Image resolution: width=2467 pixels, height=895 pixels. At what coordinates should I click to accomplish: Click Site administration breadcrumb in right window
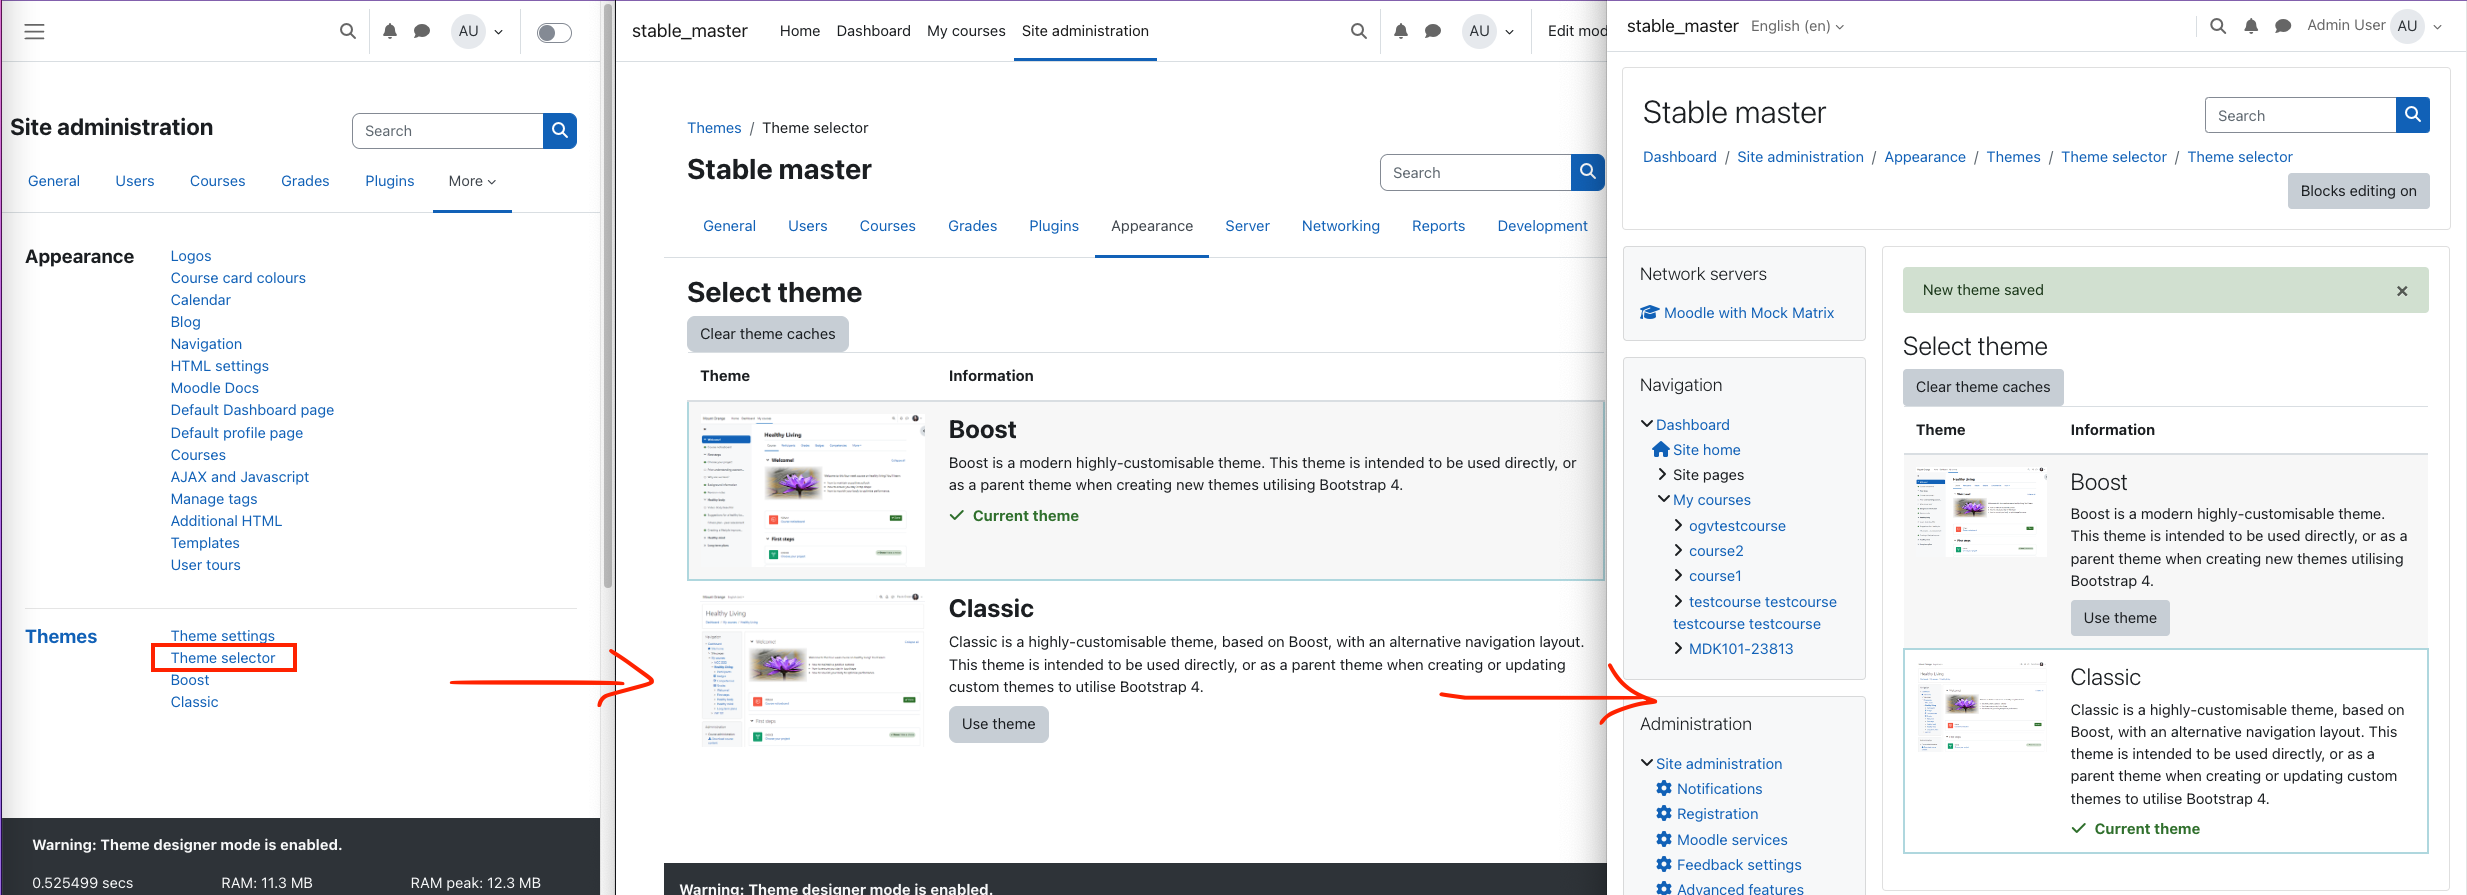(x=1800, y=157)
